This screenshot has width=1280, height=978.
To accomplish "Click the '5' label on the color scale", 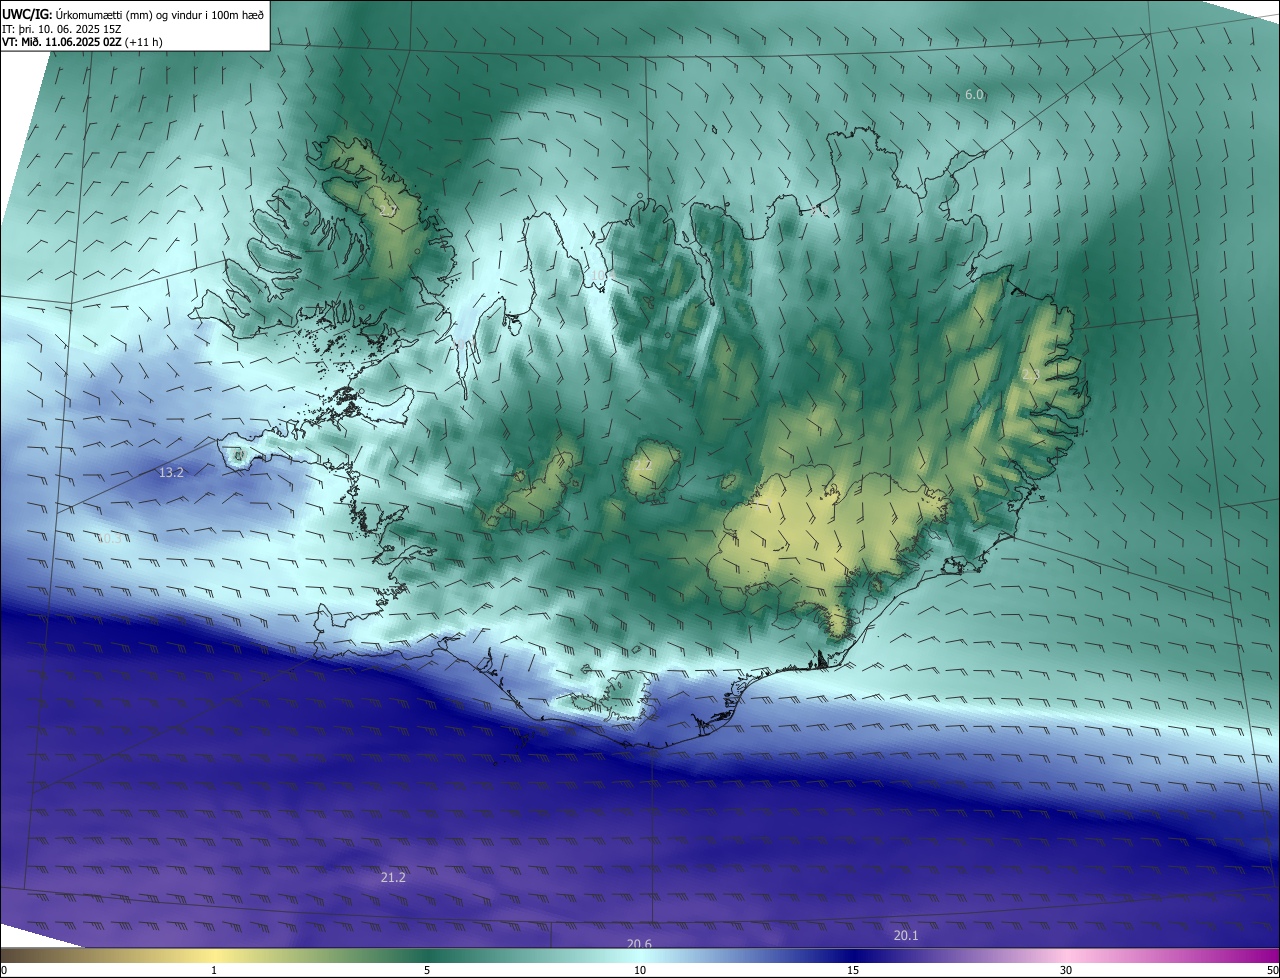I will click(x=427, y=970).
